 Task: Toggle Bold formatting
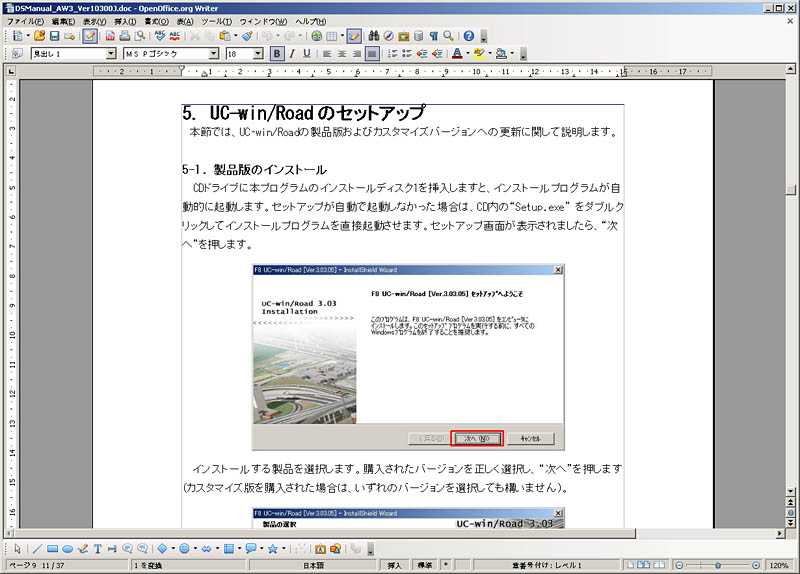277,54
